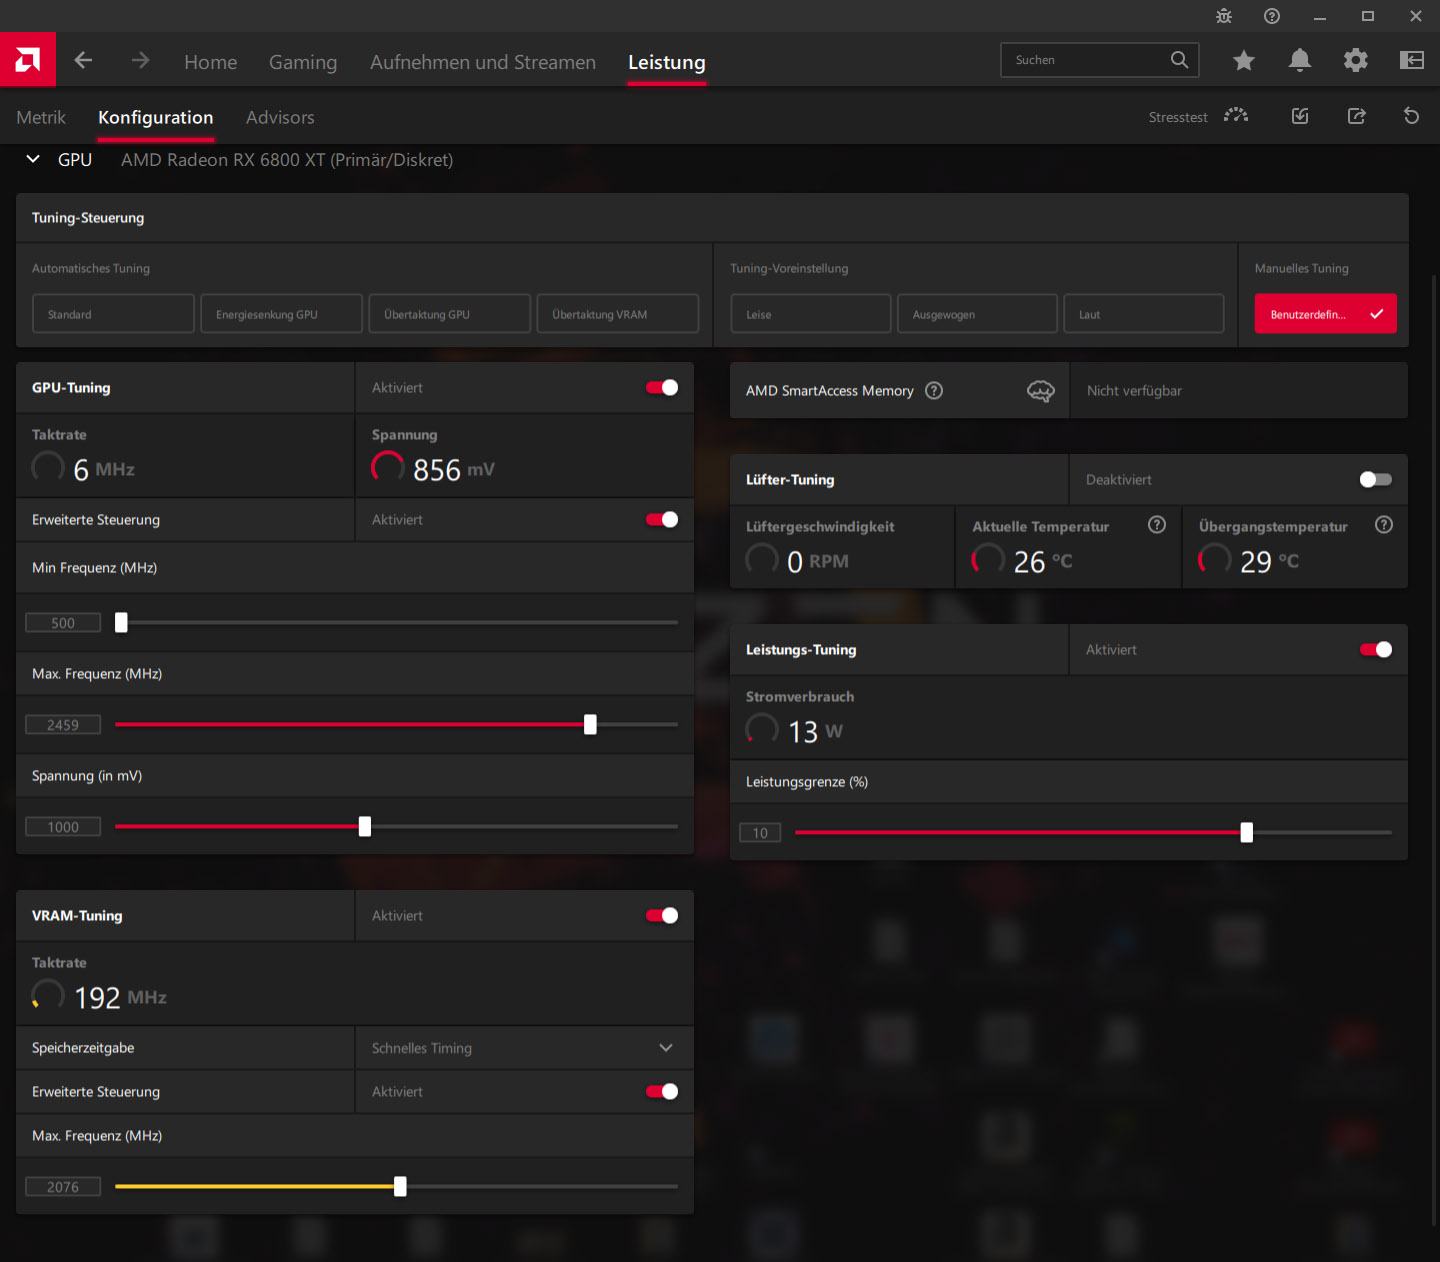Viewport: 1440px width, 1262px height.
Task: Turn off the Leistungs-Tuning toggle
Action: click(1376, 650)
